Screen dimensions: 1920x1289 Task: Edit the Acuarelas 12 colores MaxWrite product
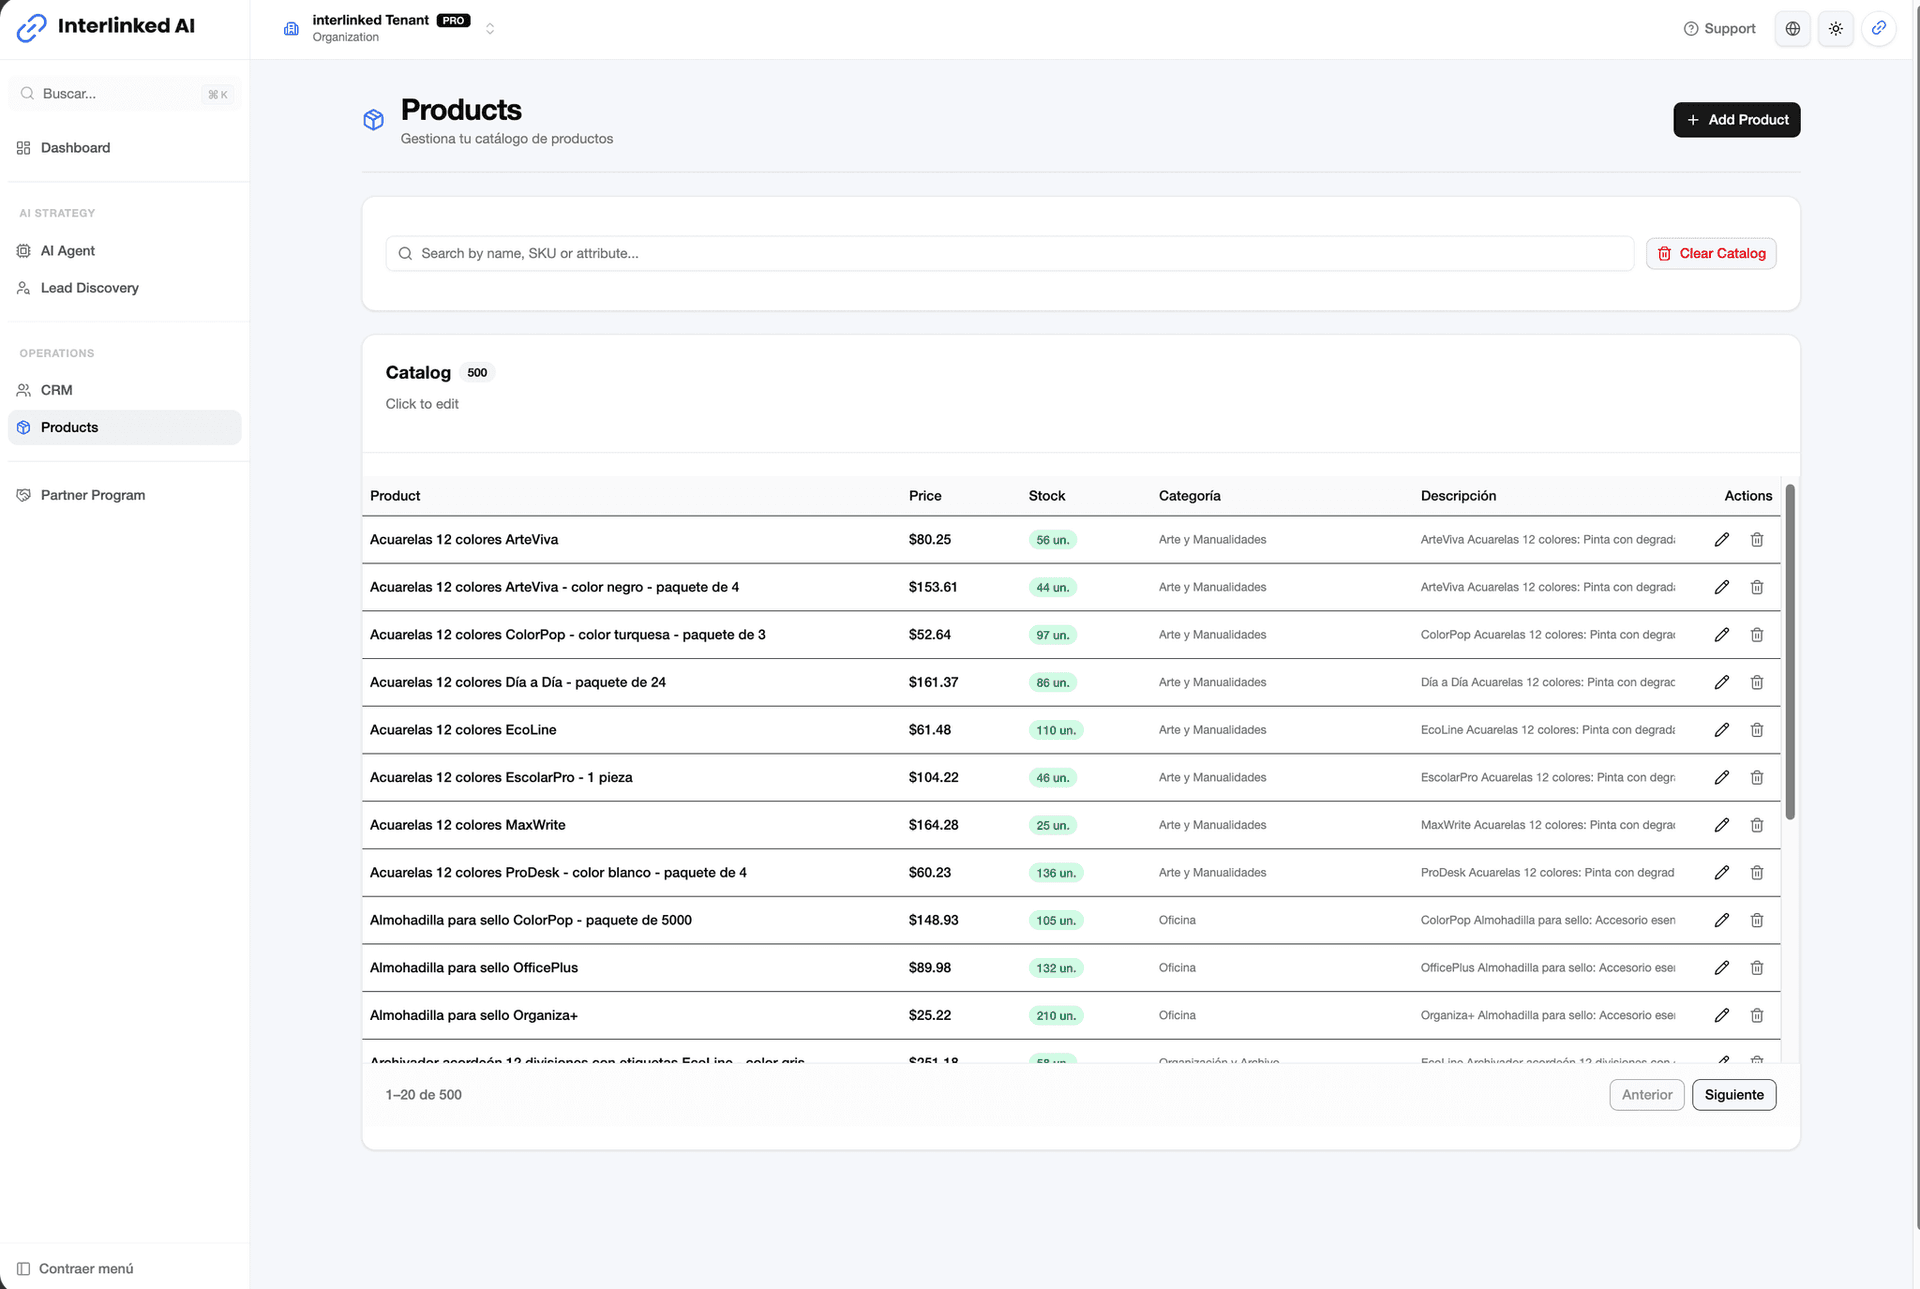tap(1721, 825)
